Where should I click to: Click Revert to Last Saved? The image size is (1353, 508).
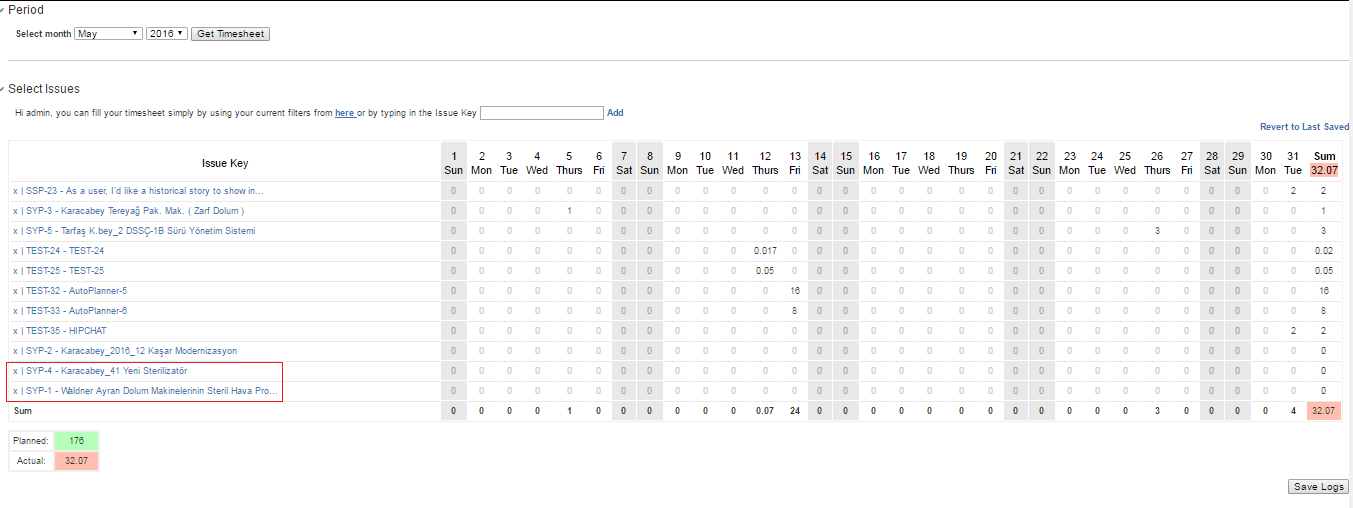[x=1304, y=127]
